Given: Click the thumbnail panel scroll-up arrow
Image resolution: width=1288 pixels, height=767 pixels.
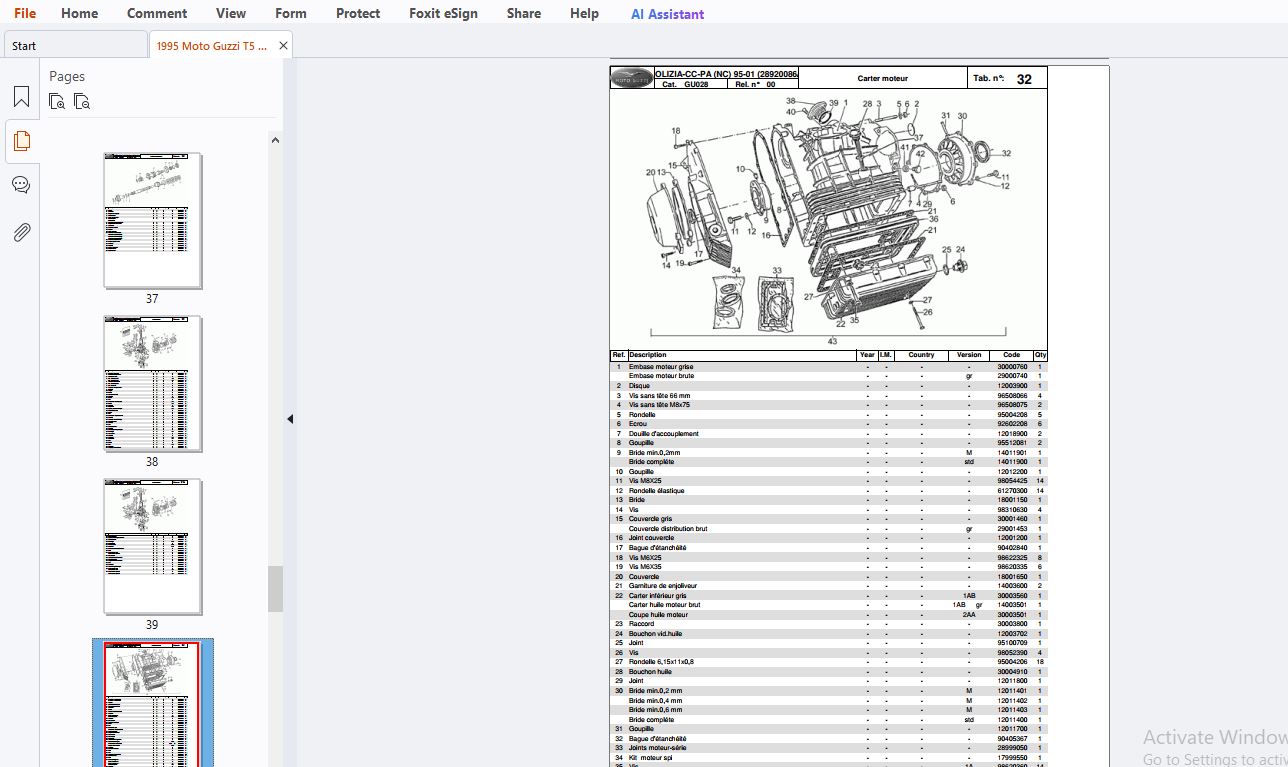Looking at the screenshot, I should coord(275,140).
